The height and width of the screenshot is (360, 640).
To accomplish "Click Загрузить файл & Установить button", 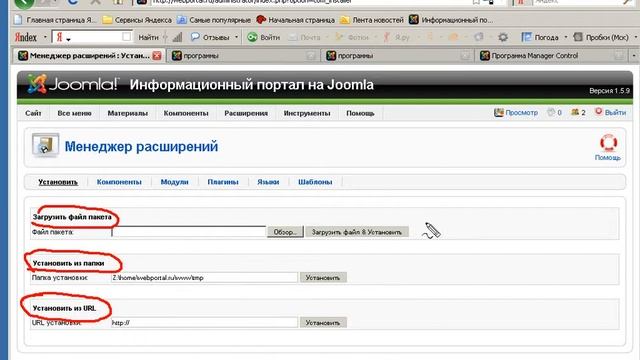I will 357,232.
